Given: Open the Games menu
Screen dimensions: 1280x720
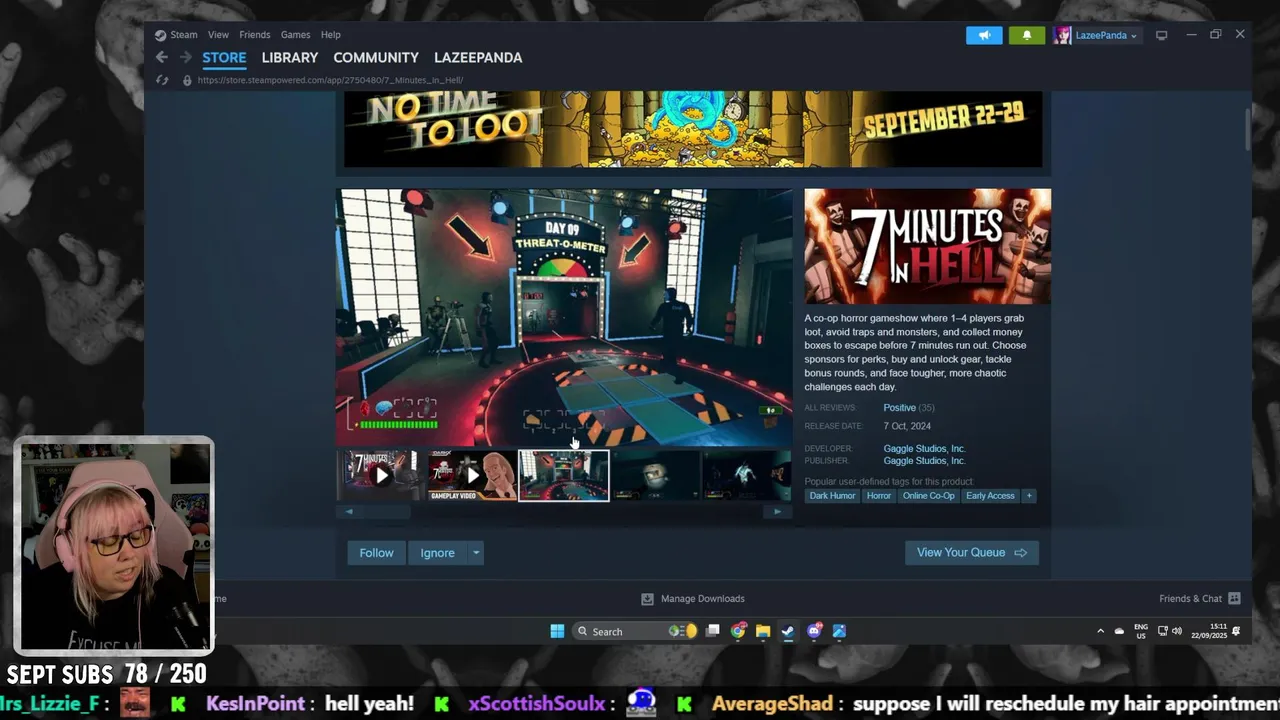Looking at the screenshot, I should [x=295, y=35].
